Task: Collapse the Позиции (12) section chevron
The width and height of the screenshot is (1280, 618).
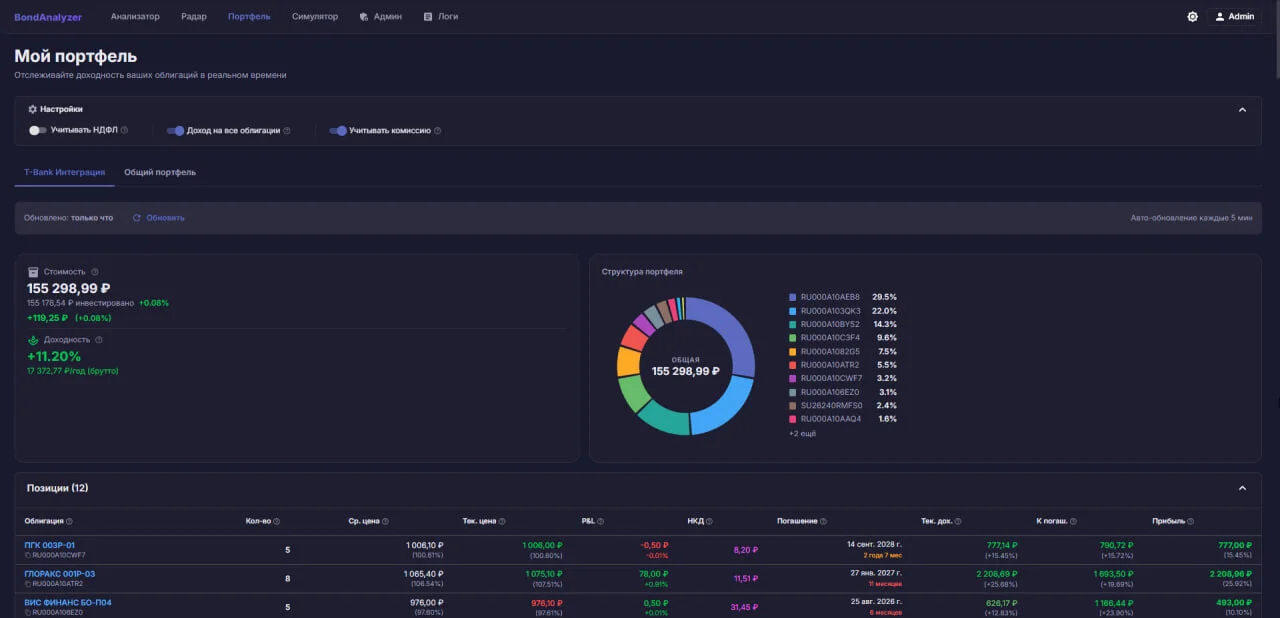Action: coord(1243,488)
